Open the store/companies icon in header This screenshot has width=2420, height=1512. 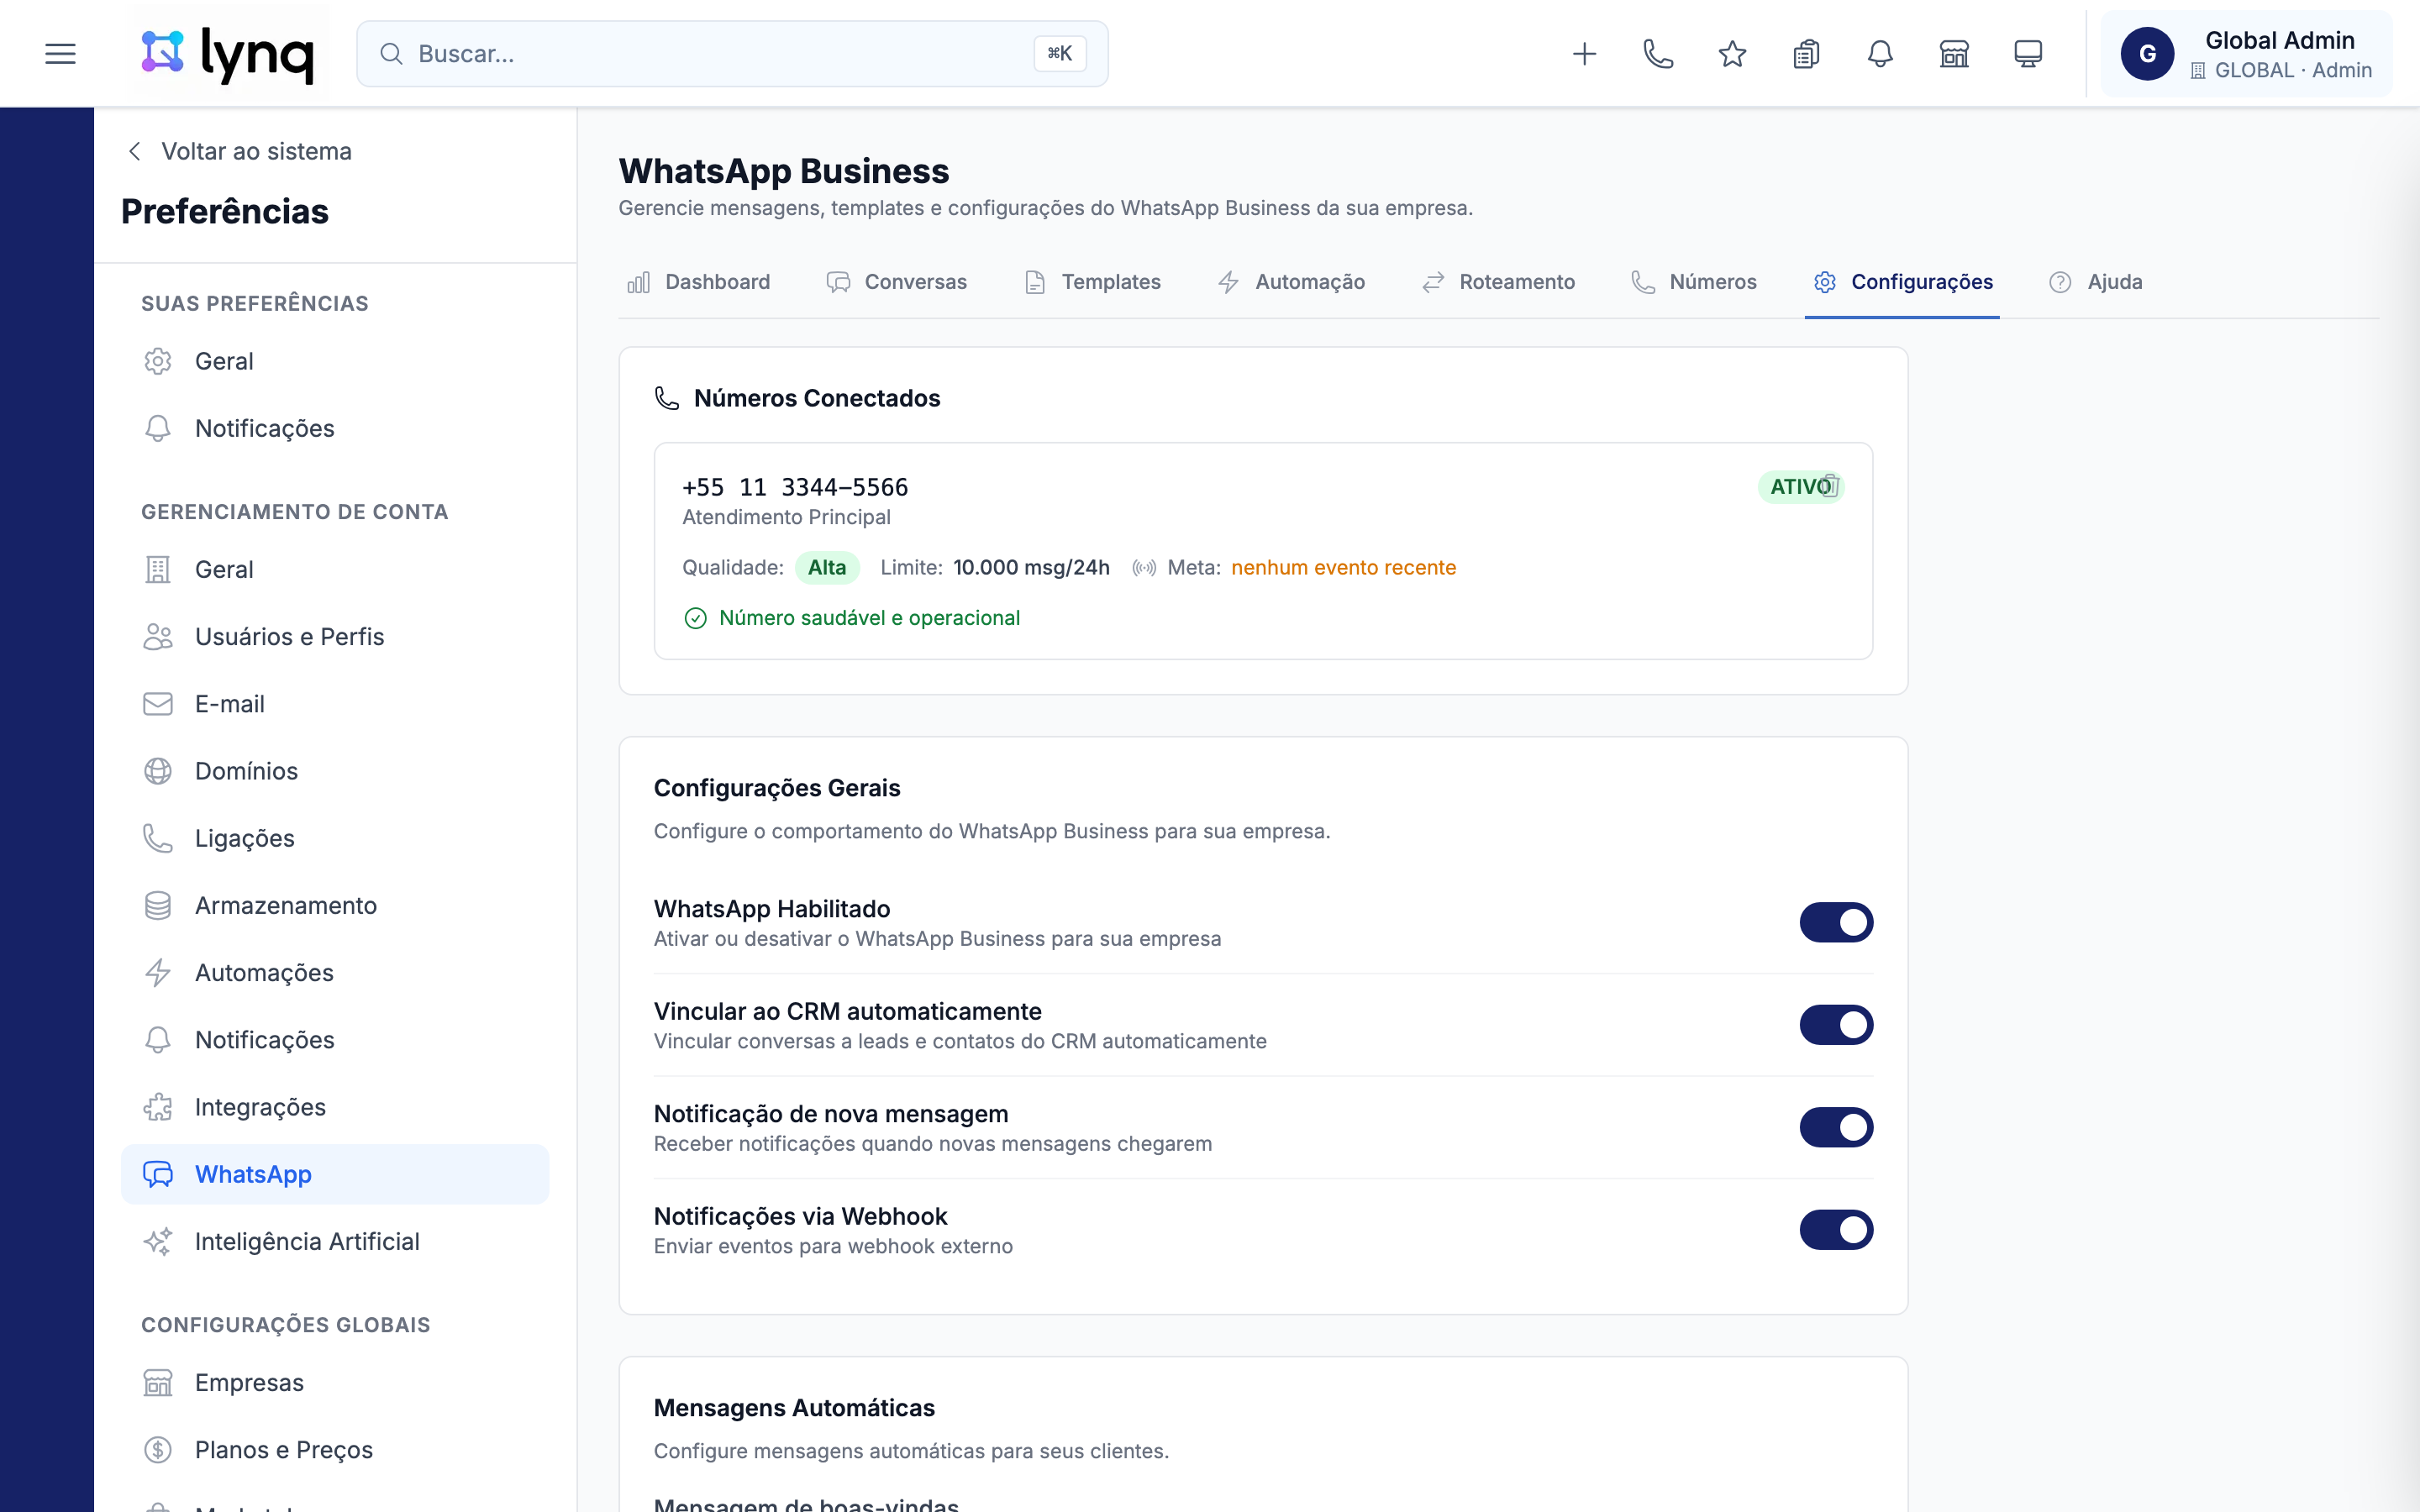coord(1954,54)
